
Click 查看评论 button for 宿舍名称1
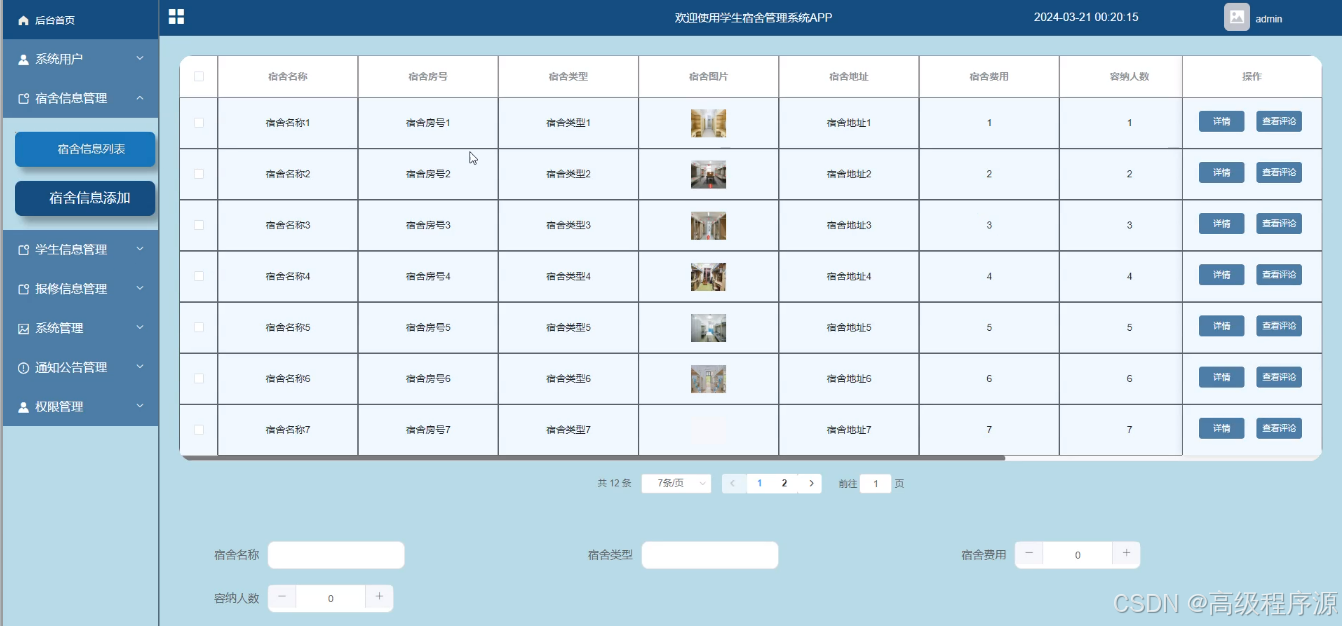[x=1279, y=122]
